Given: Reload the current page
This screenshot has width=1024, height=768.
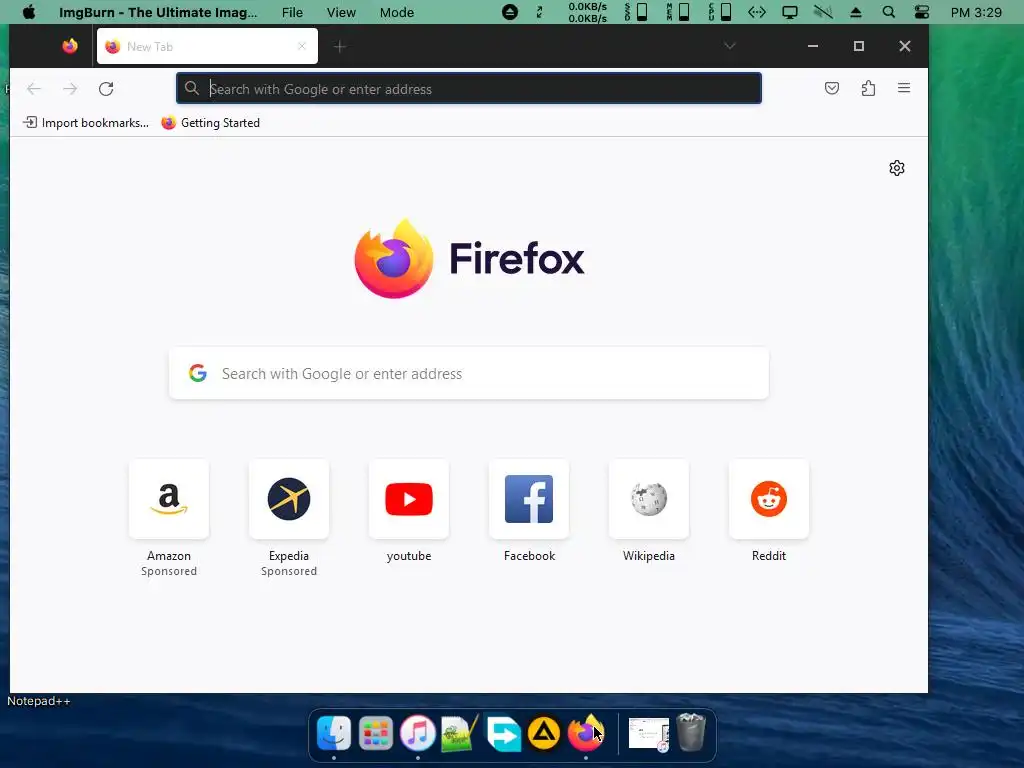Looking at the screenshot, I should pos(106,89).
